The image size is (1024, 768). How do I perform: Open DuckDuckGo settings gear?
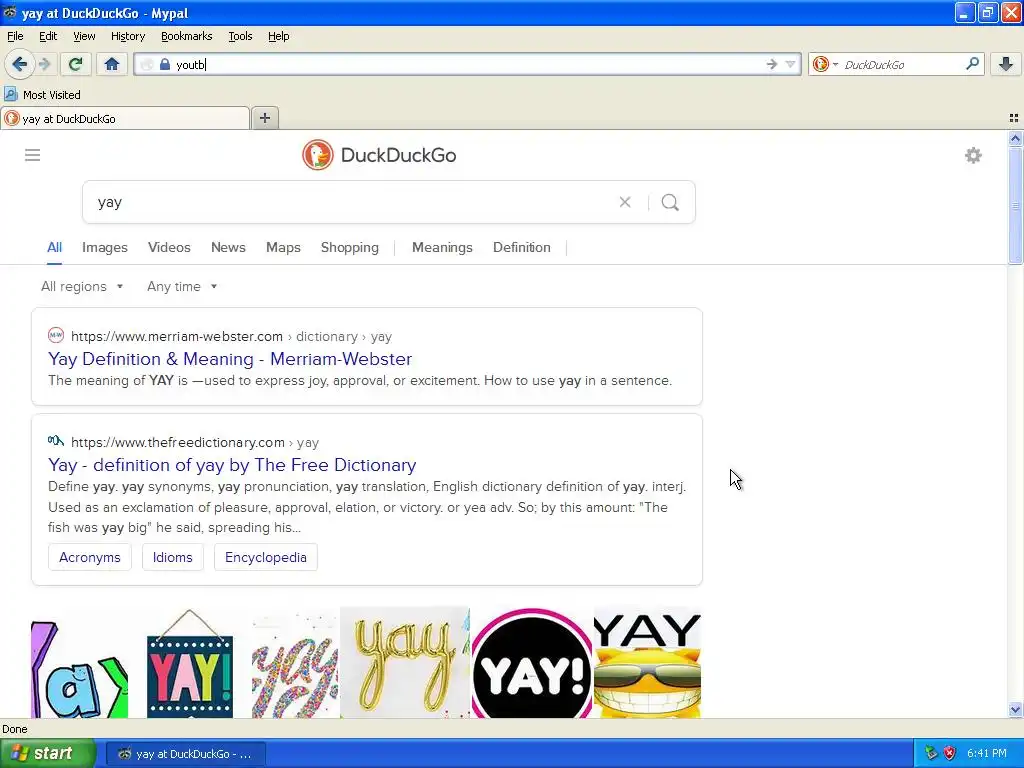click(x=973, y=155)
